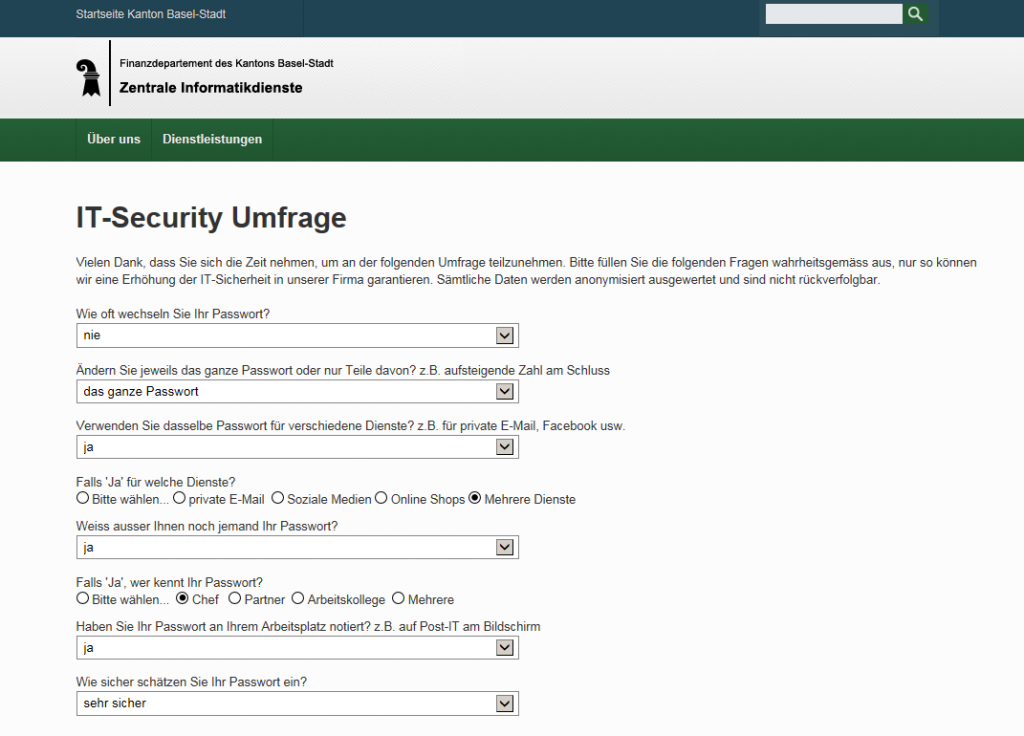Select the 'Mehrere Dienste' radio button
1024x736 pixels.
tap(475, 498)
